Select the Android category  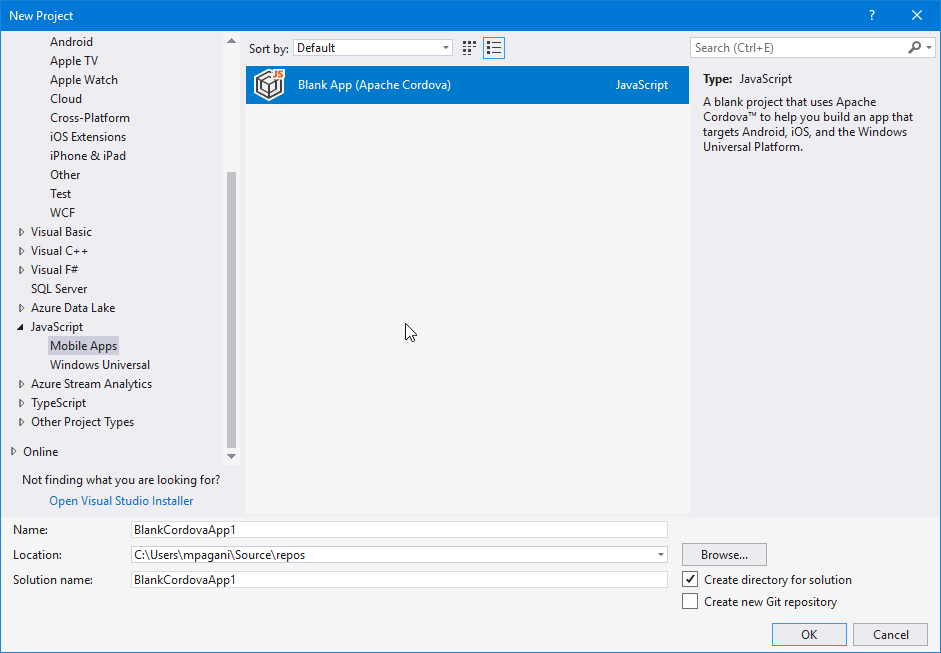tap(71, 41)
